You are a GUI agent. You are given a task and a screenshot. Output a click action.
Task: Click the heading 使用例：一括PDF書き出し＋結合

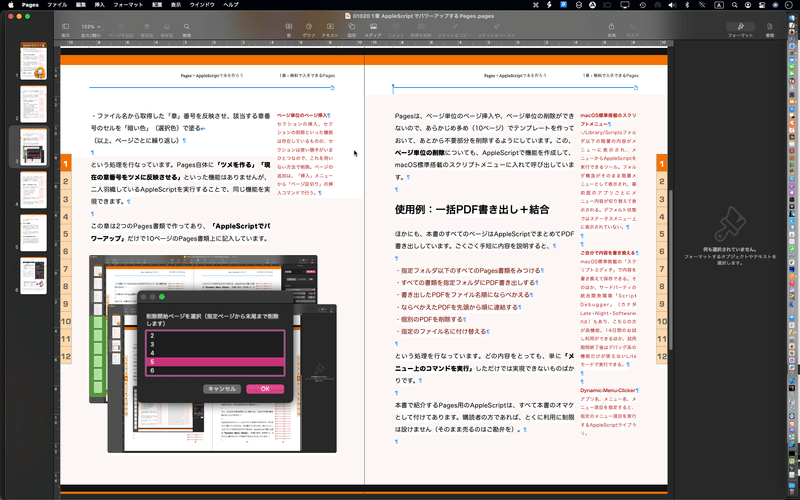(471, 209)
